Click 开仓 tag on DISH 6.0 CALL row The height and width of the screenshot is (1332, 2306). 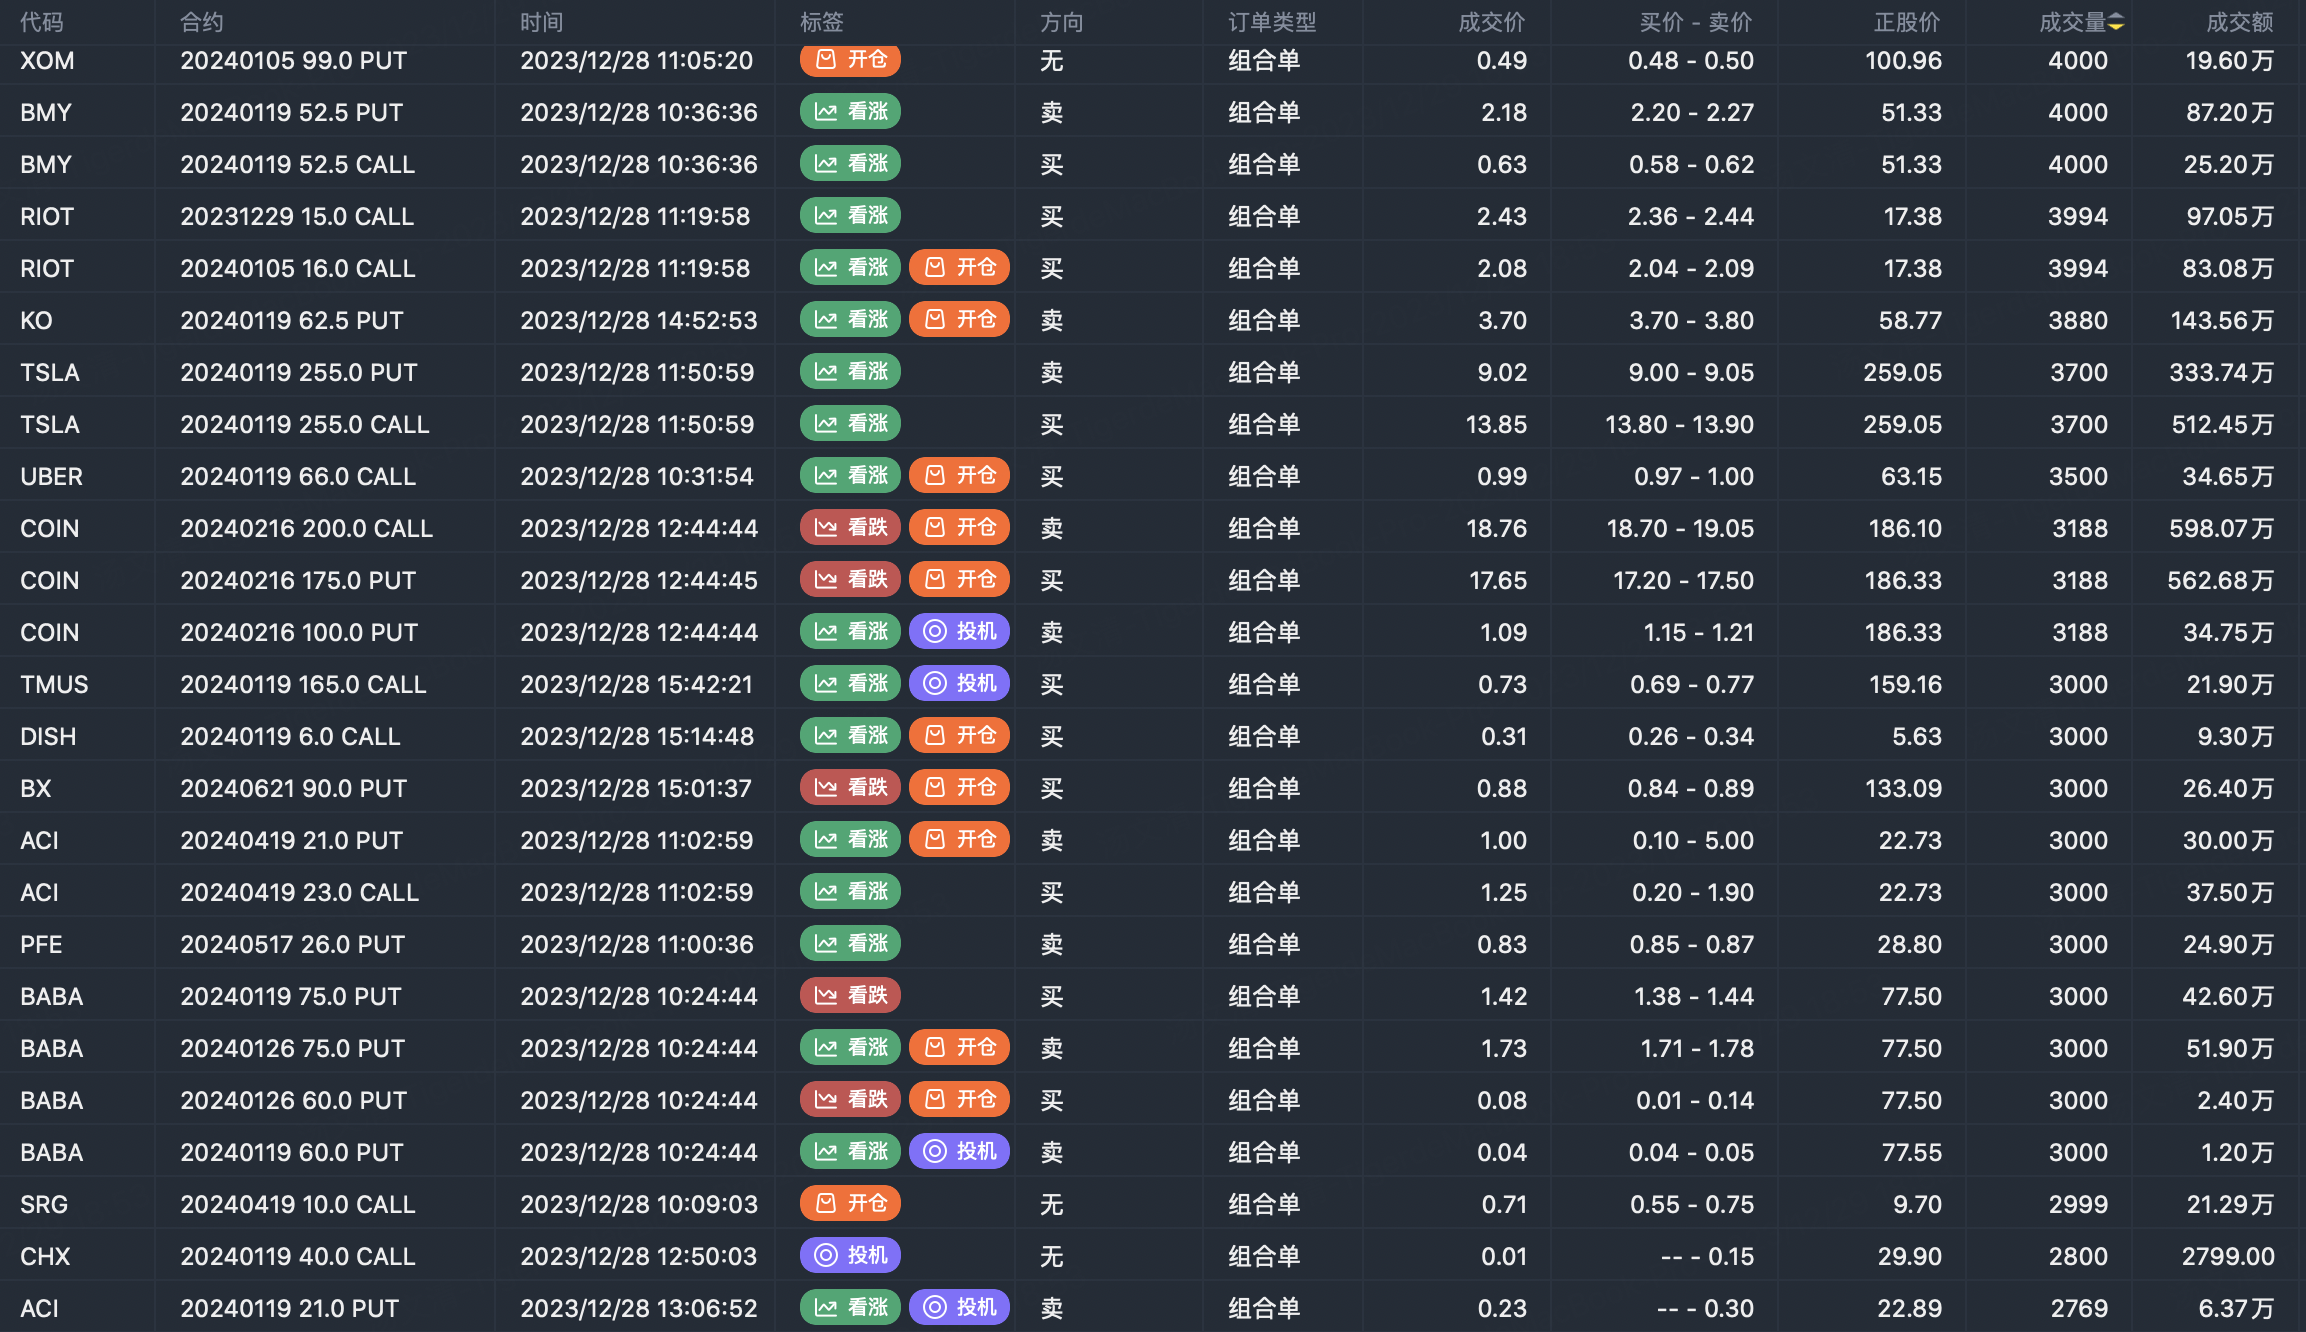959,735
